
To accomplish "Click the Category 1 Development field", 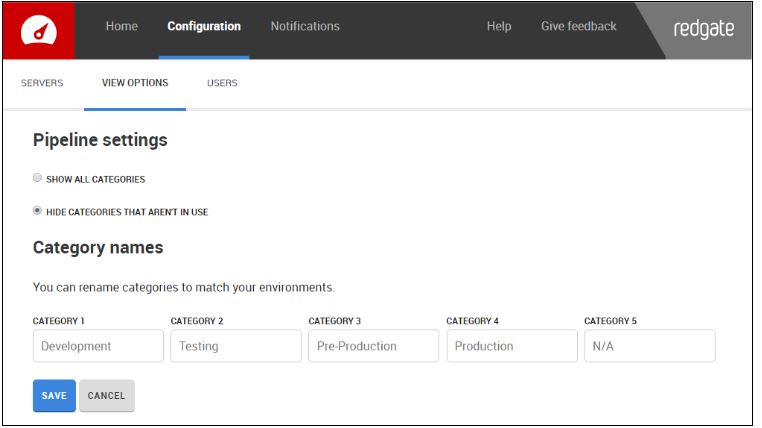I will [98, 346].
